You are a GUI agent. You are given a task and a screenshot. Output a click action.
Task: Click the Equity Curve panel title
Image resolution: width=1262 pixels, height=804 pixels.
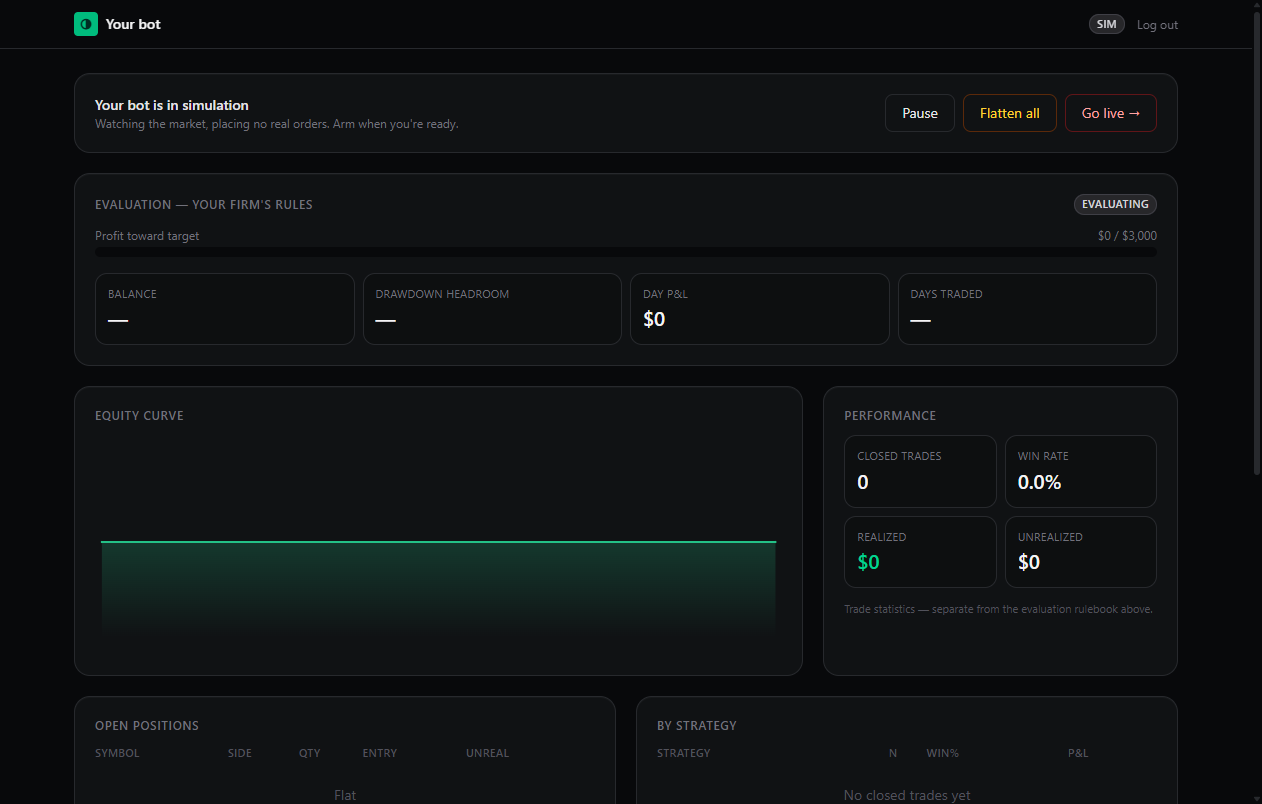click(139, 416)
